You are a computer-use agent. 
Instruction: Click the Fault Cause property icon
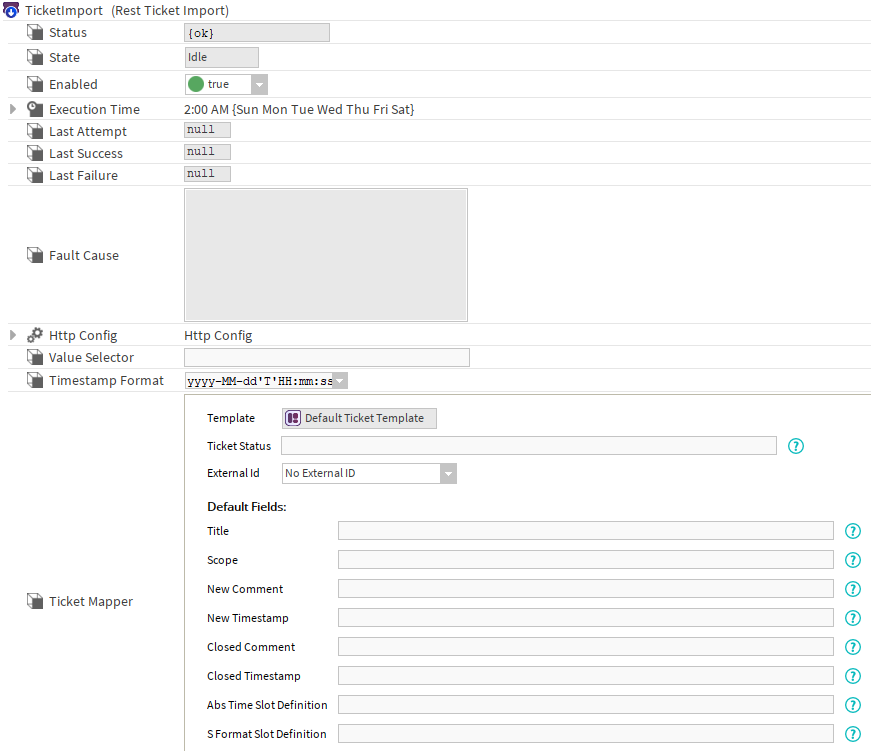pos(35,256)
